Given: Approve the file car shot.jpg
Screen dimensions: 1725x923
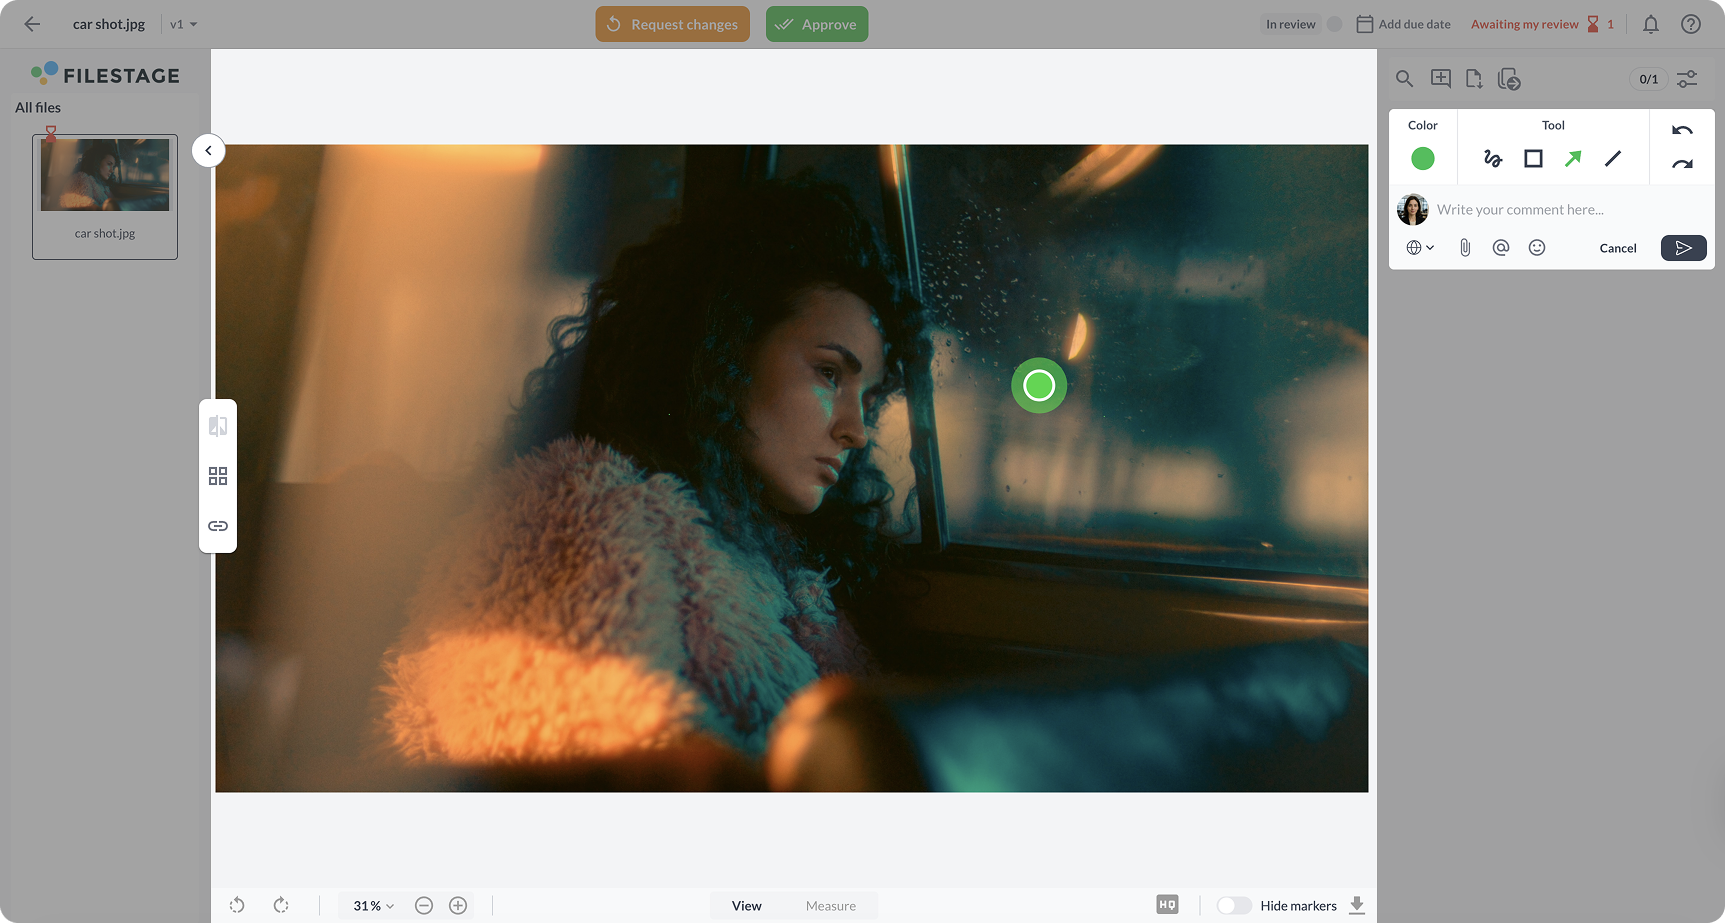Looking at the screenshot, I should pos(816,23).
